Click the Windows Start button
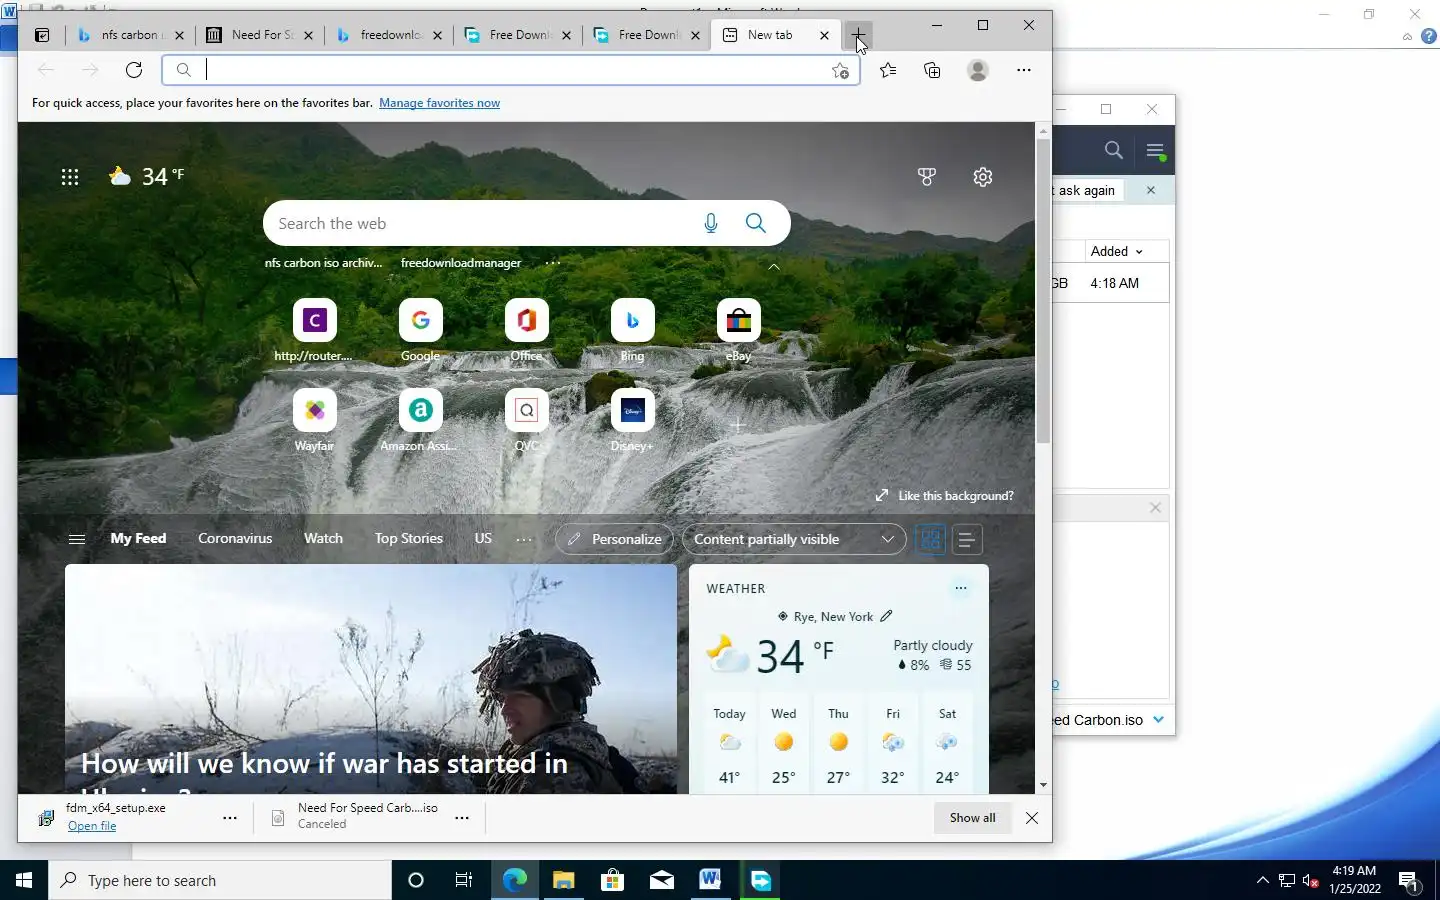This screenshot has width=1440, height=900. click(24, 880)
